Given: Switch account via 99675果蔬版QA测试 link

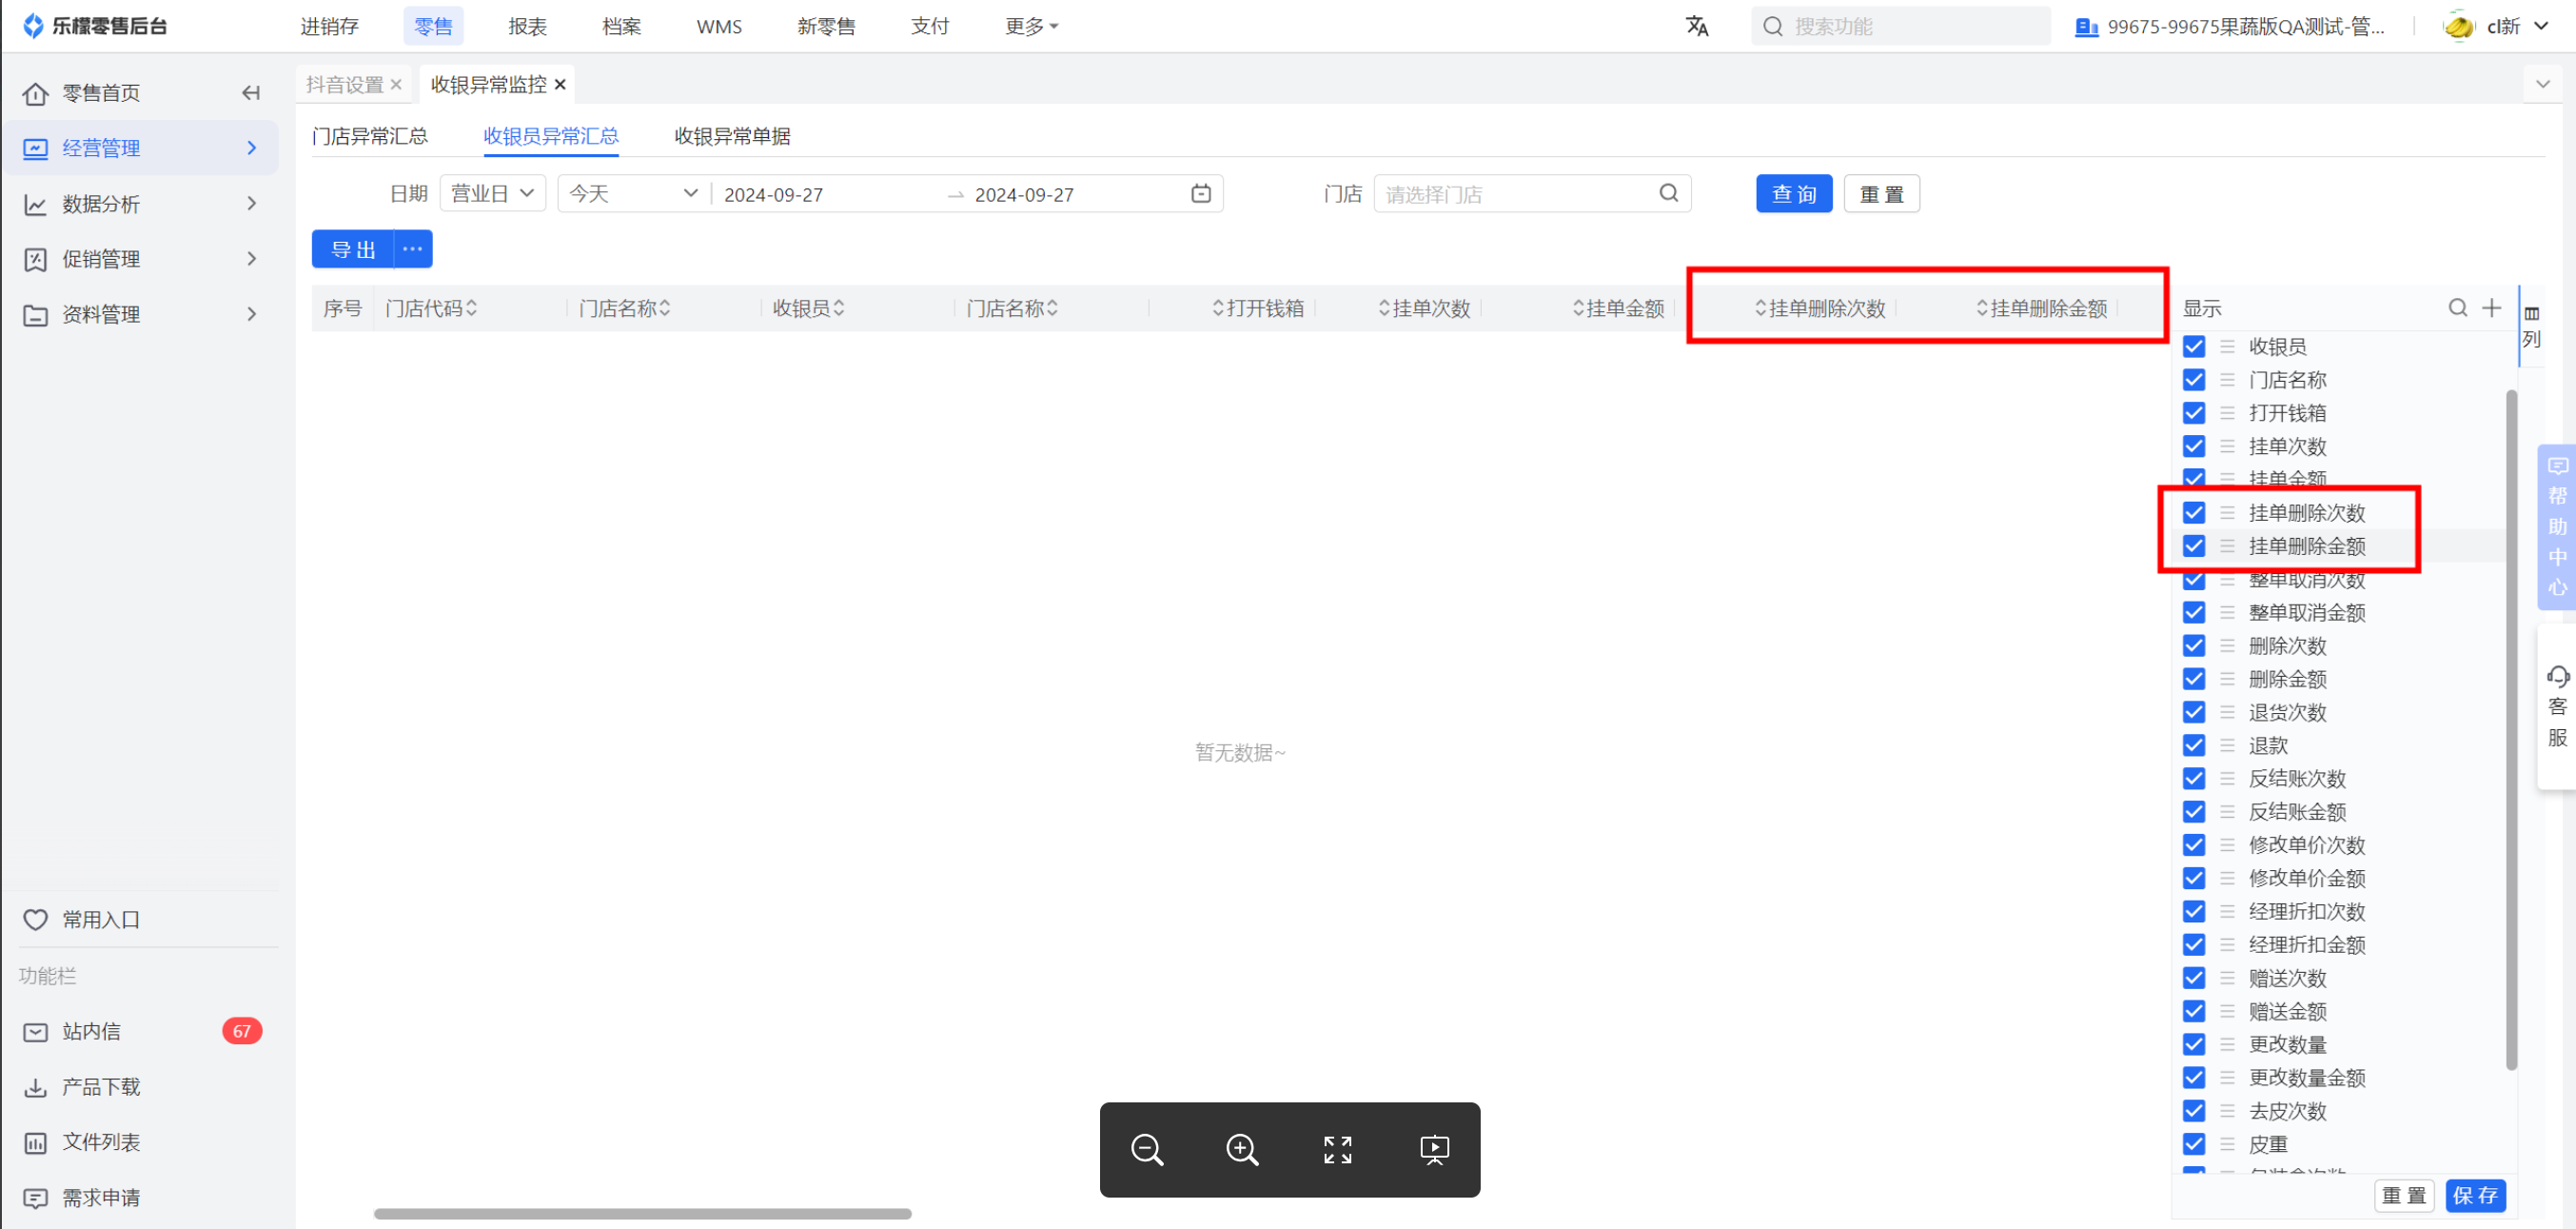Looking at the screenshot, I should (x=2230, y=26).
